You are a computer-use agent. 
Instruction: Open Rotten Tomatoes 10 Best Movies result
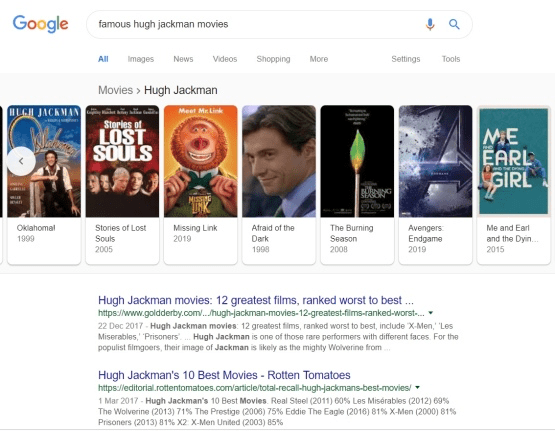click(x=224, y=375)
